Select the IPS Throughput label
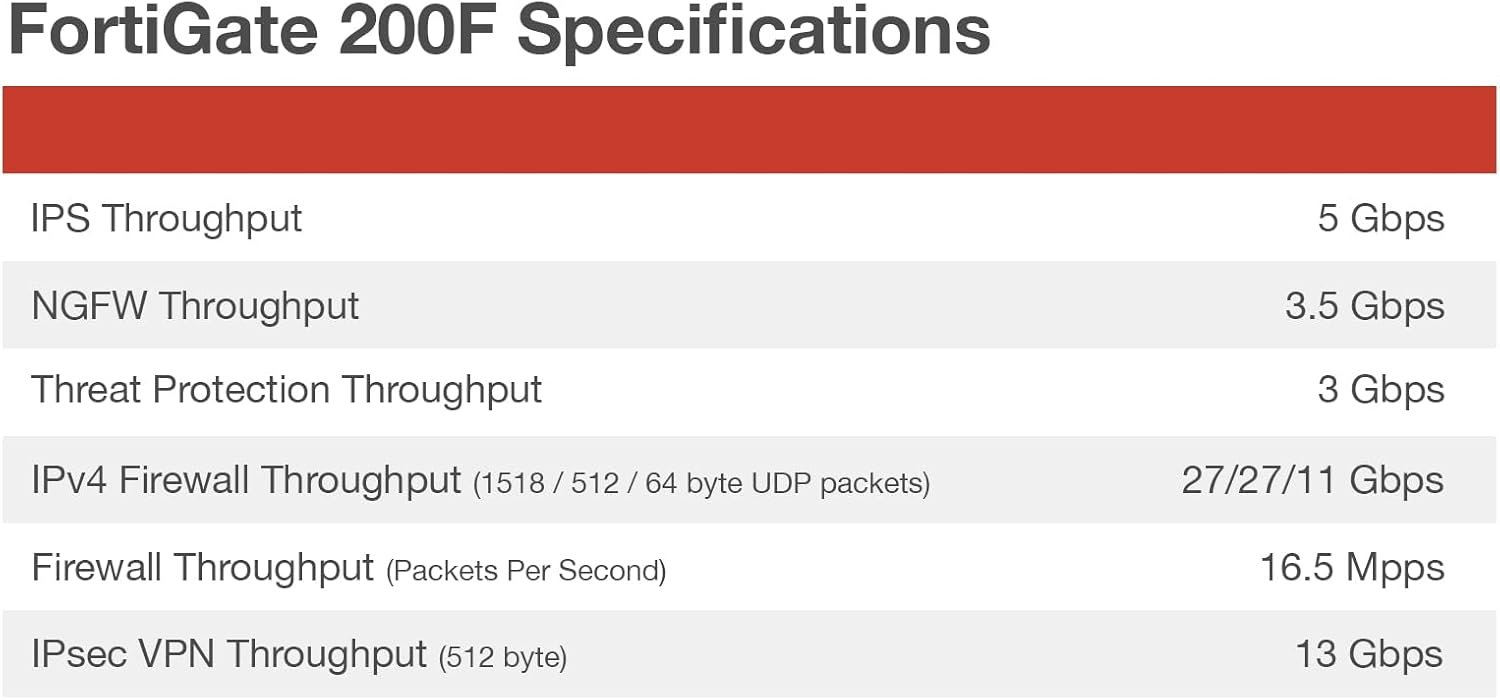 coord(166,218)
